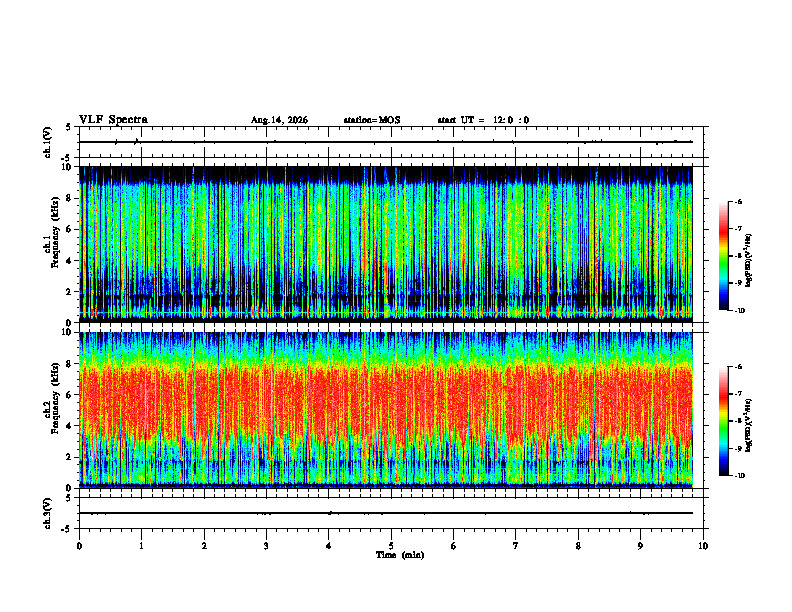Click time axis tick label "9"
This screenshot has width=792, height=612.
pos(640,545)
